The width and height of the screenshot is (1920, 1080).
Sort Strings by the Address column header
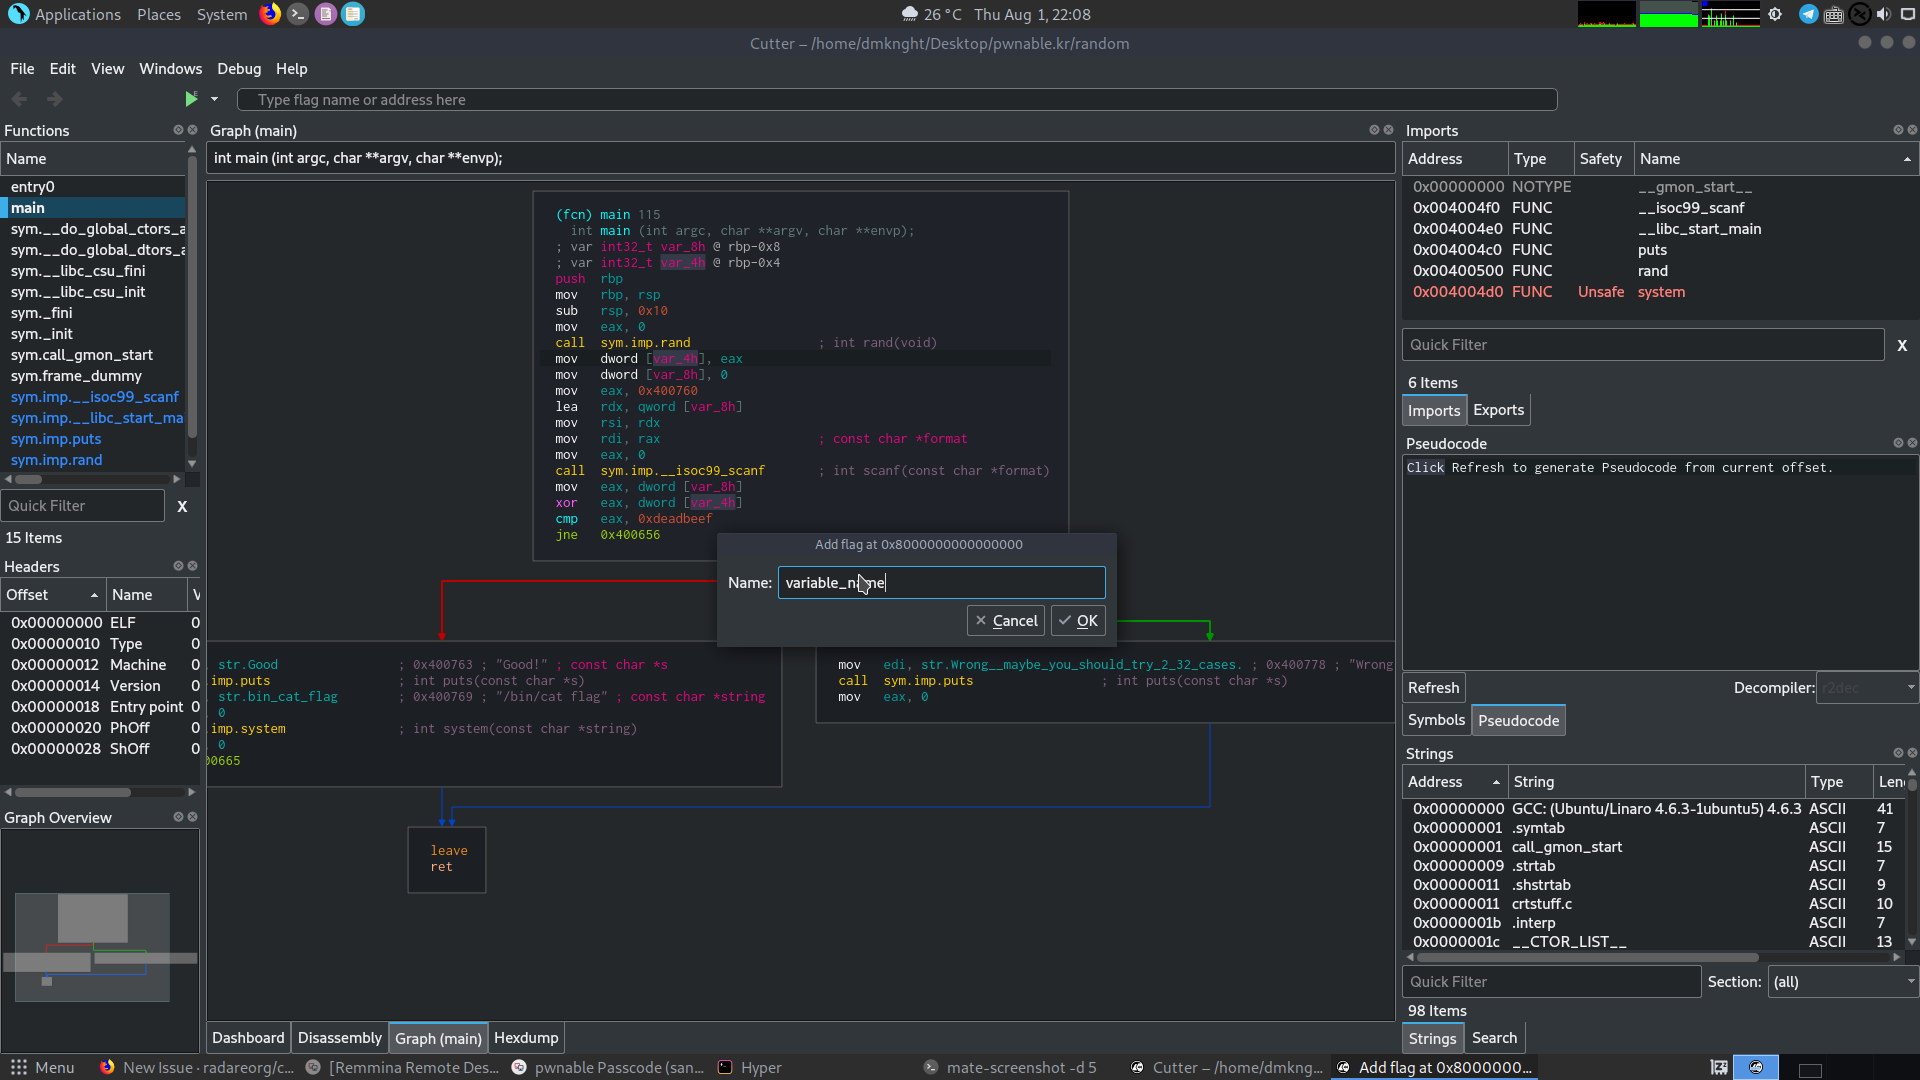pyautogui.click(x=1454, y=782)
